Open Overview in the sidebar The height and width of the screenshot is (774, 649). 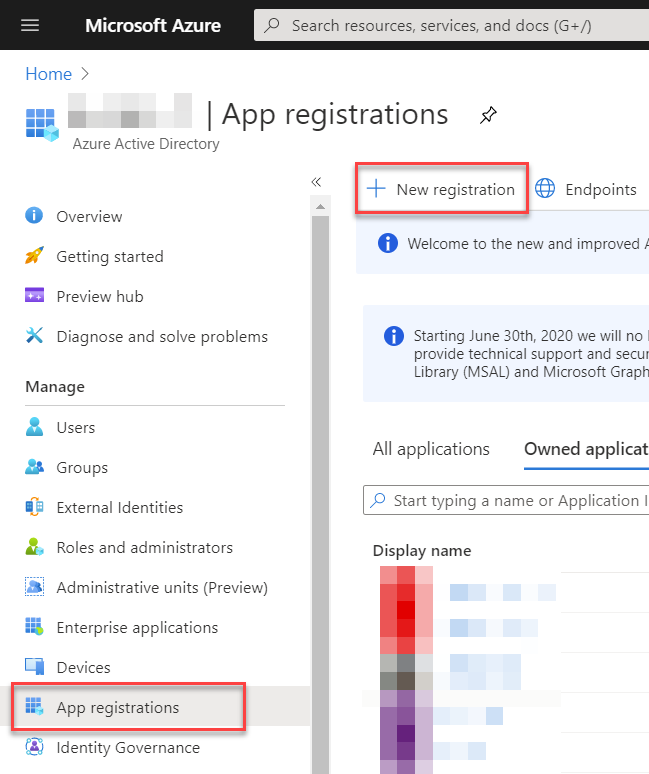[89, 216]
